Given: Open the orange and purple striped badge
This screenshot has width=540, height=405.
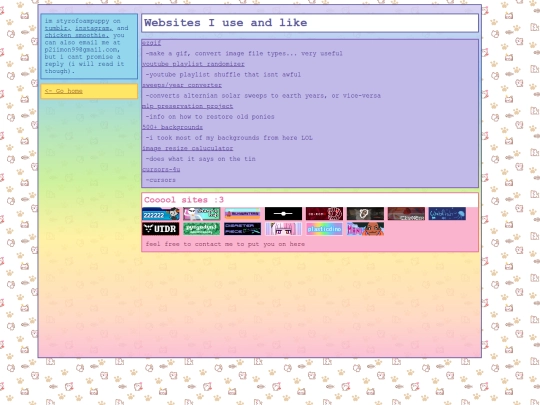Looking at the screenshot, I should click(x=242, y=214).
